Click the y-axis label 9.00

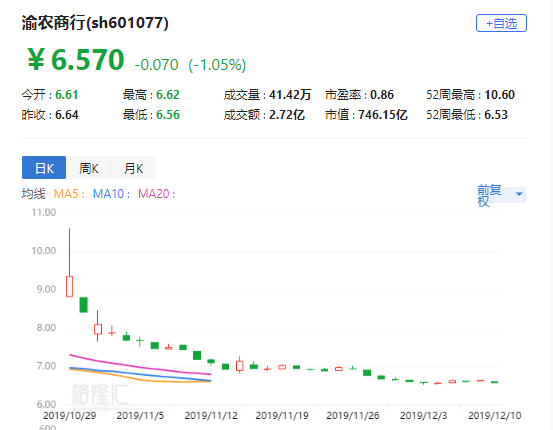[46, 289]
